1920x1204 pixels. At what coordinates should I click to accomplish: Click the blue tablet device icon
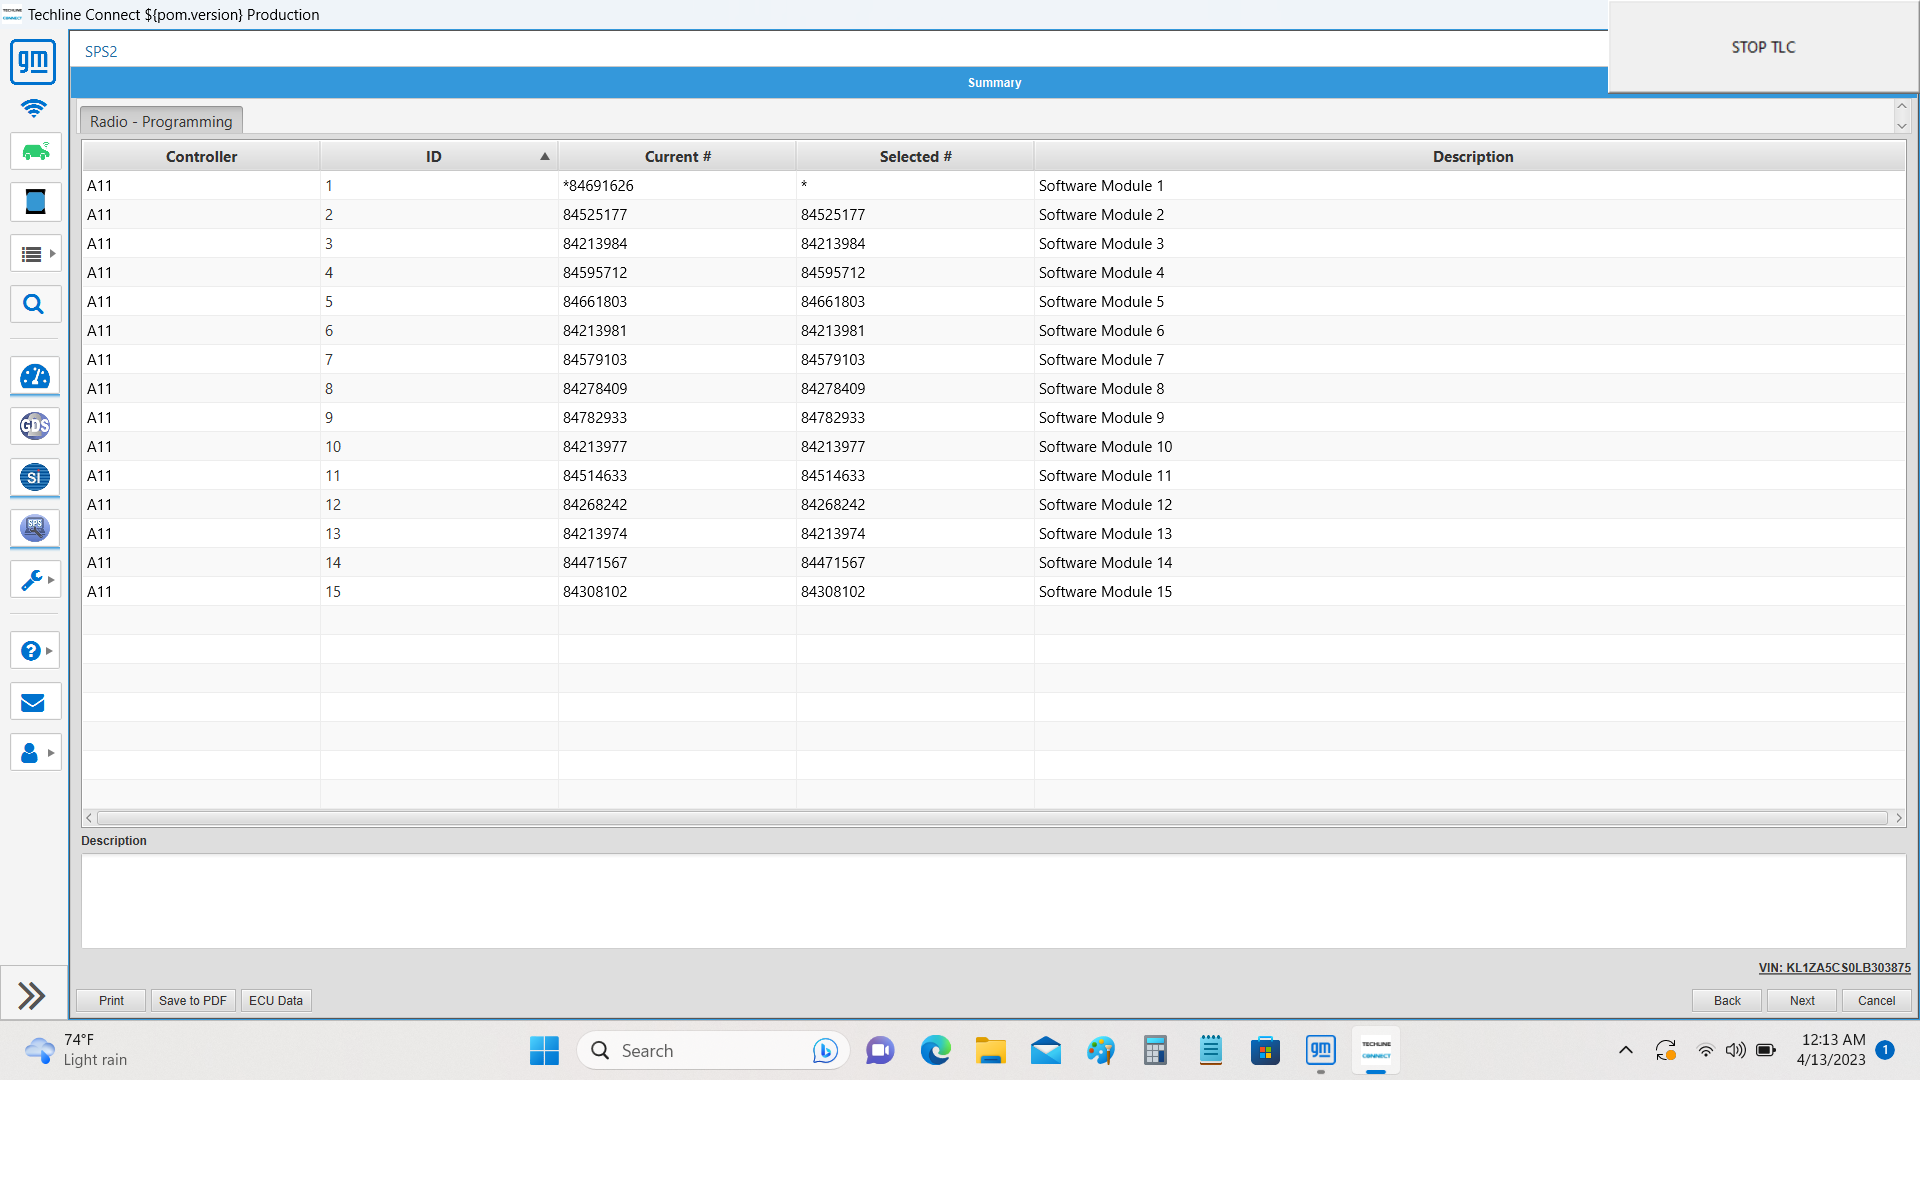(x=35, y=202)
